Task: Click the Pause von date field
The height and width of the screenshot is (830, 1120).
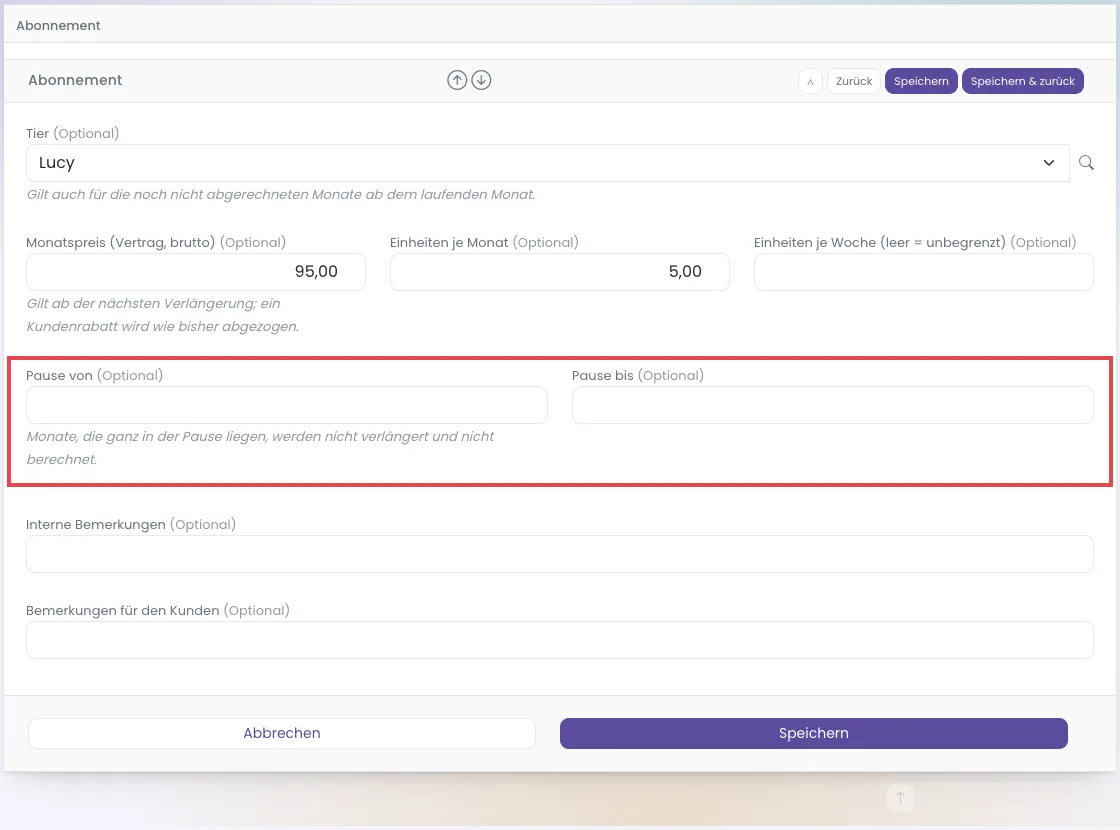Action: [286, 405]
